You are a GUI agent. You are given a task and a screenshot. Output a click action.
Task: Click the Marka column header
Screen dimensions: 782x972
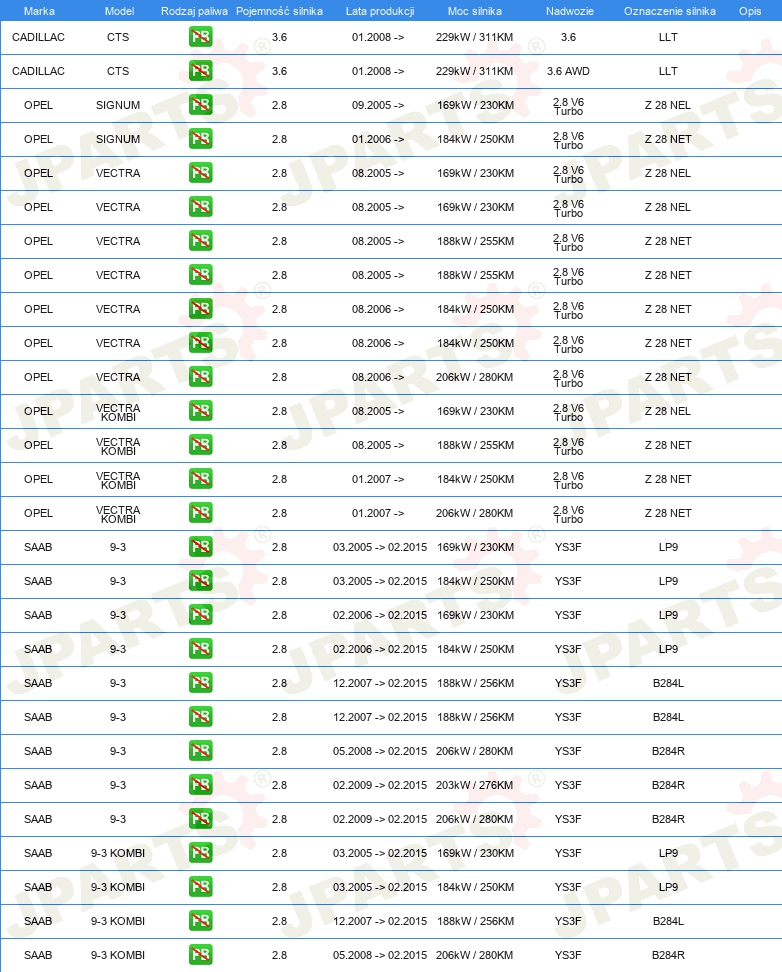[39, 11]
